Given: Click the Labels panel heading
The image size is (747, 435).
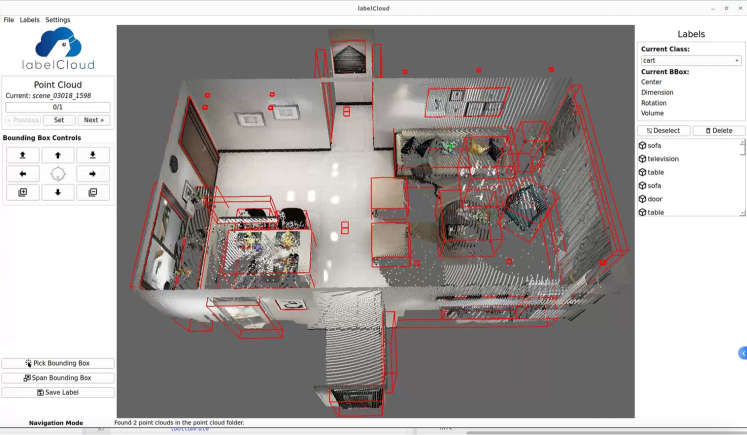Looking at the screenshot, I should click(x=691, y=34).
